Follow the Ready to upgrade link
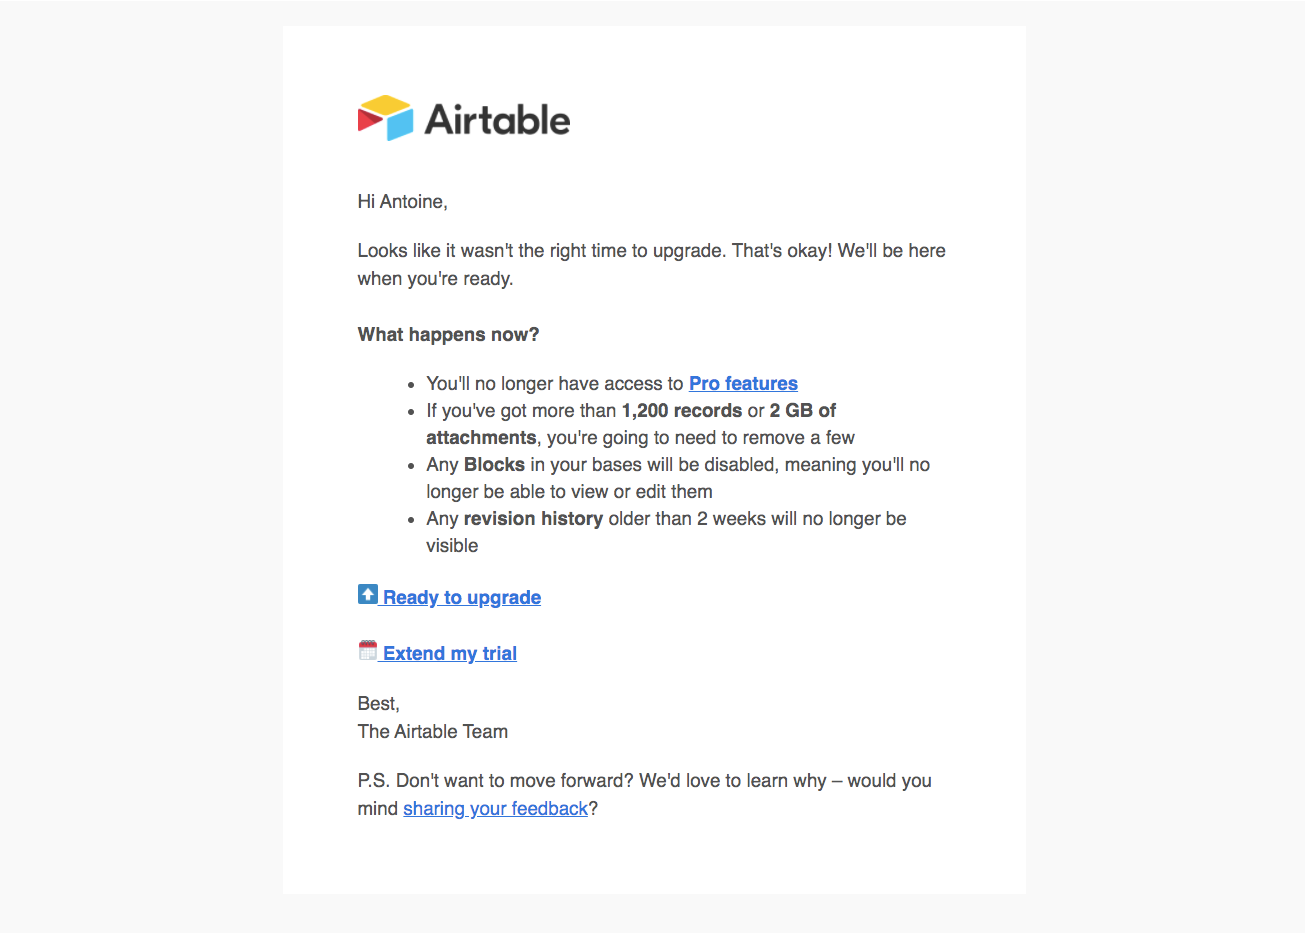 click(462, 597)
